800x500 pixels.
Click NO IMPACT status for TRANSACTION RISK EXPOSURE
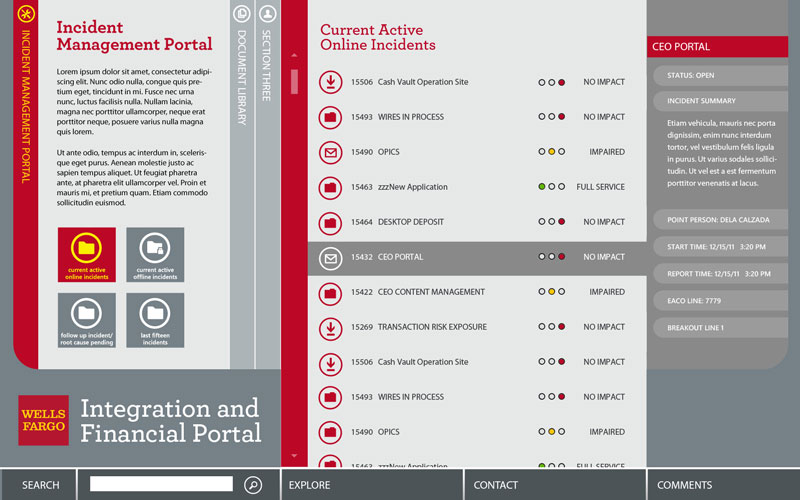click(x=604, y=328)
